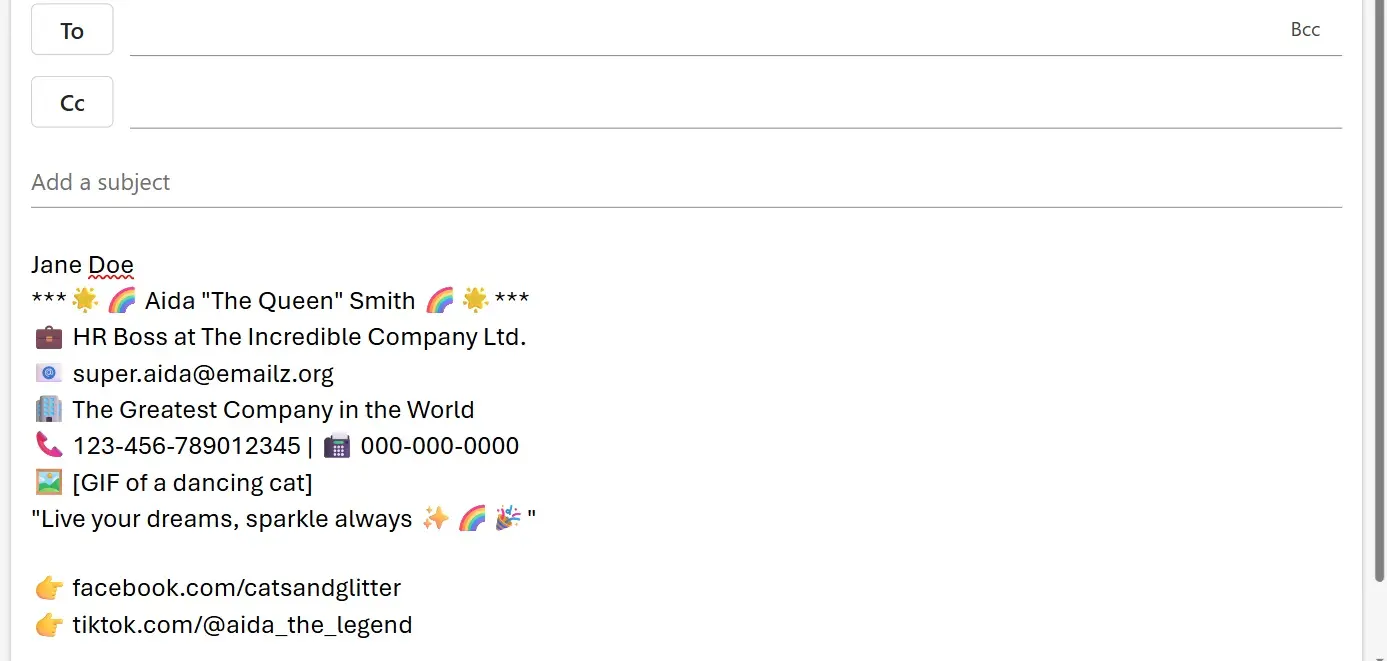Click the Cc recipient button
Image resolution: width=1387 pixels, height=661 pixels.
(x=71, y=101)
